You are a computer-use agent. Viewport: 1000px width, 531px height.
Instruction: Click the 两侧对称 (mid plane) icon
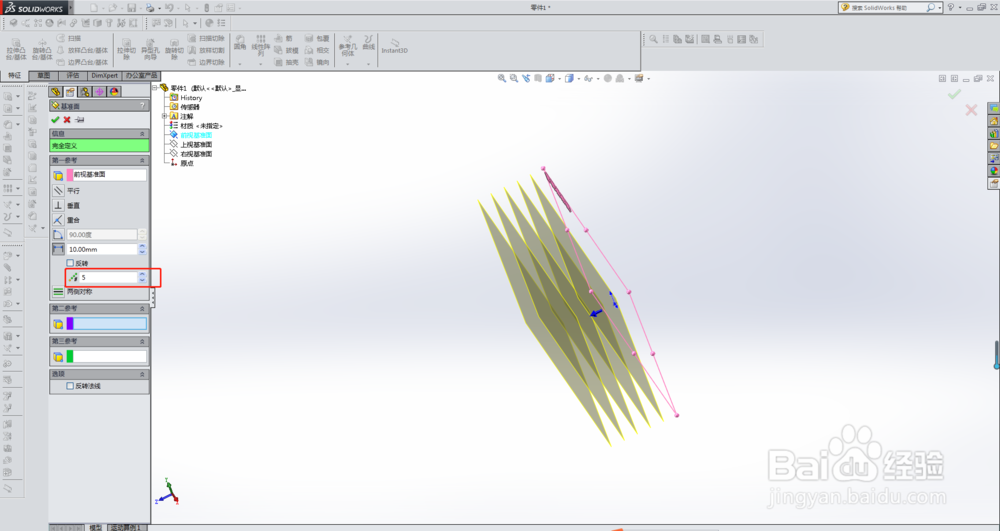[58, 291]
